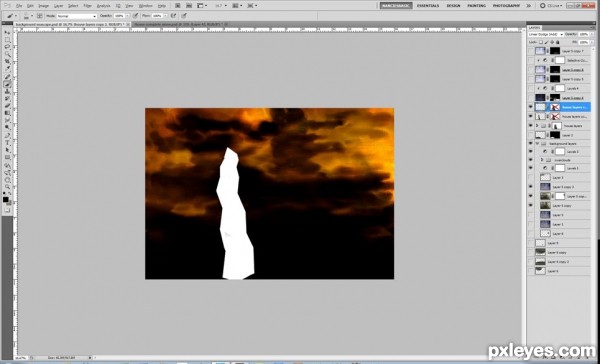Viewport: 600px width, 364px height.
Task: Select the Clone Stamp tool
Action: pyautogui.click(x=7, y=91)
